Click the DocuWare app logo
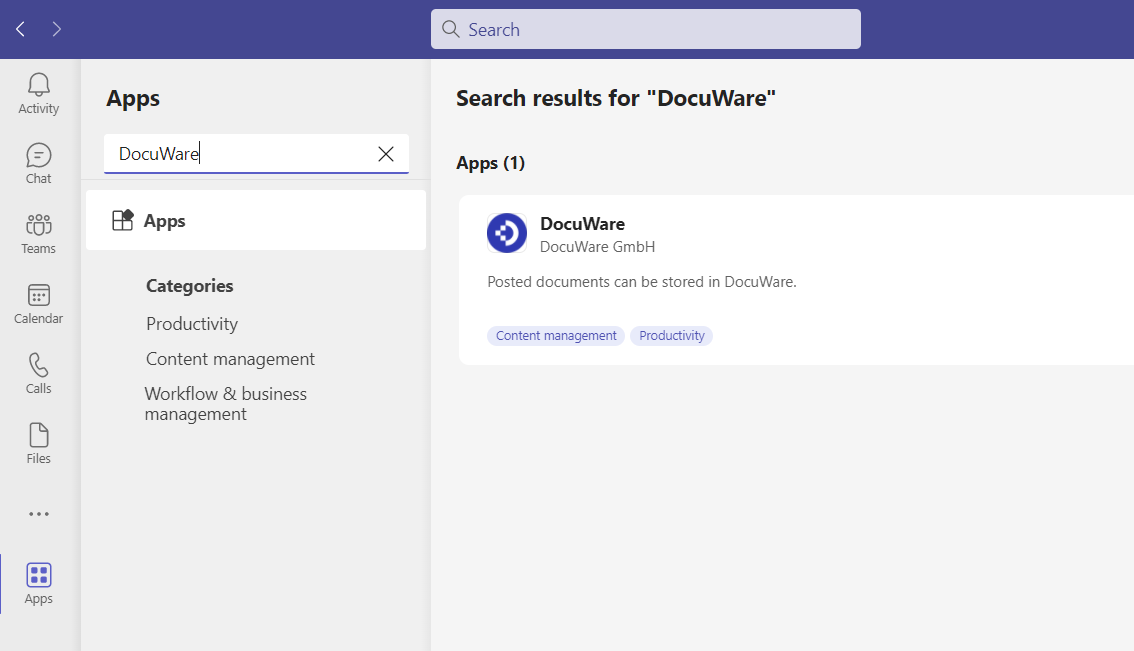 point(506,233)
